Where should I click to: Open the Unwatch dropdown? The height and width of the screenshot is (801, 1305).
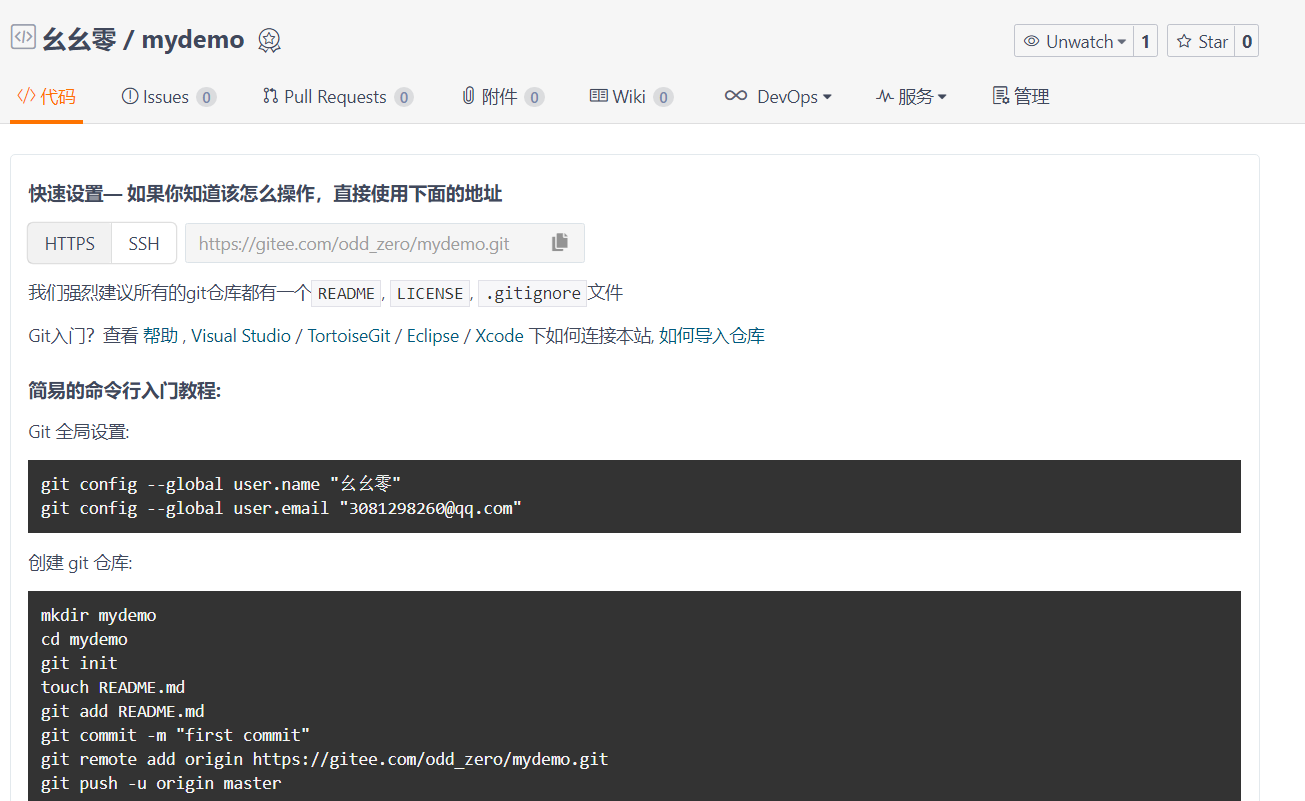pyautogui.click(x=1072, y=41)
